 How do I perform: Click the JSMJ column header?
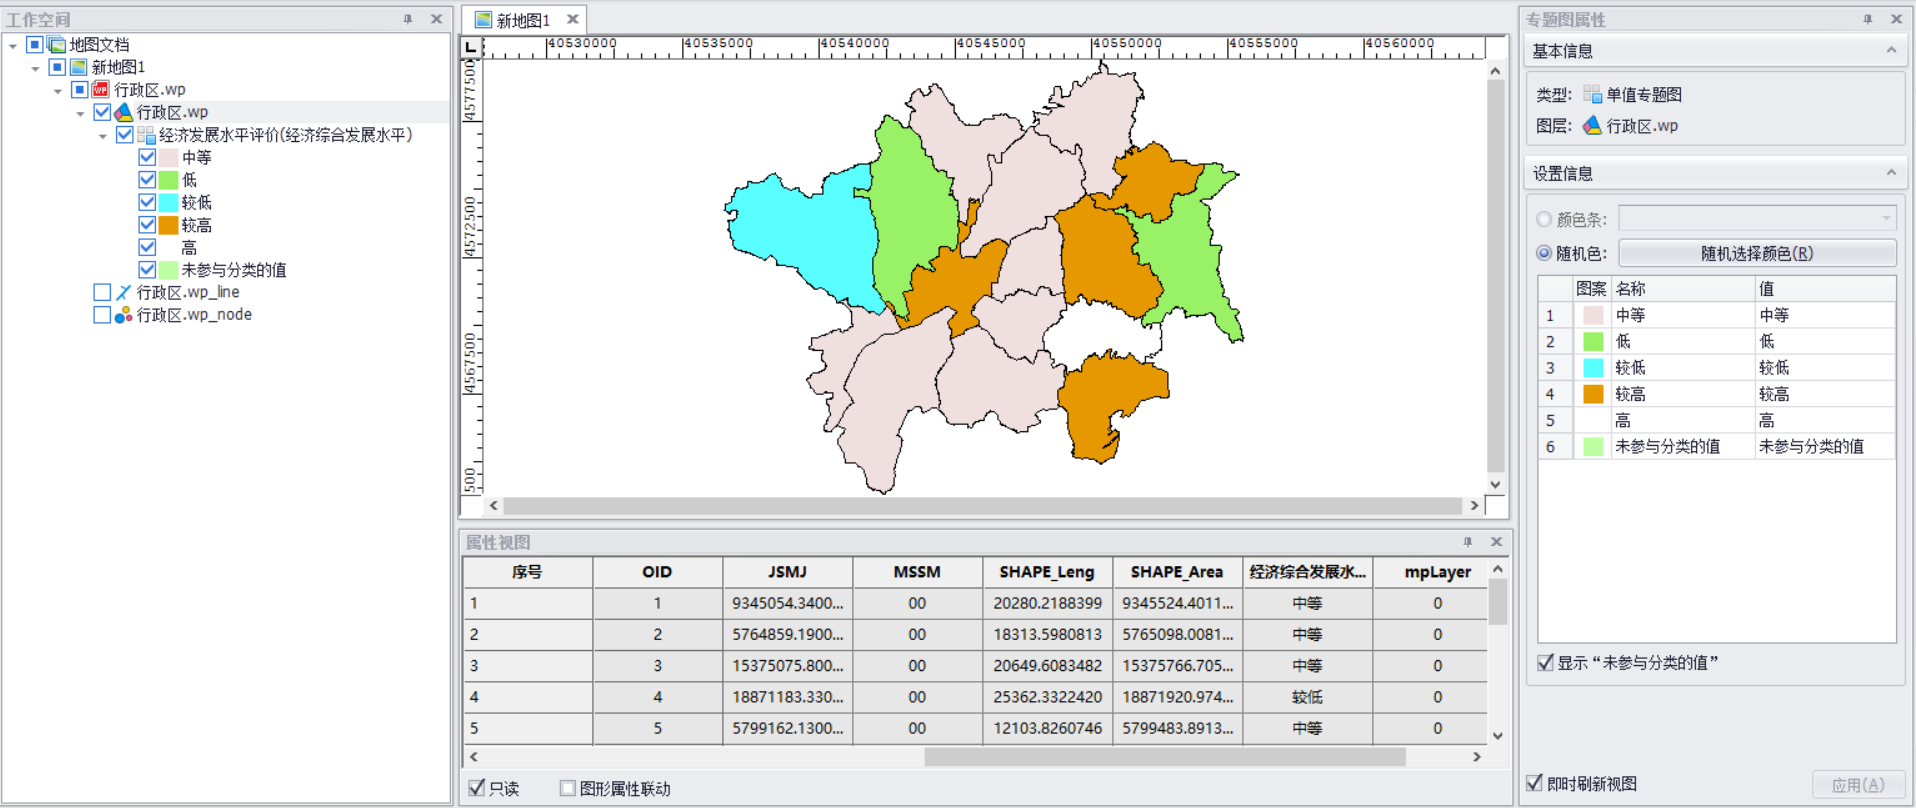[787, 572]
